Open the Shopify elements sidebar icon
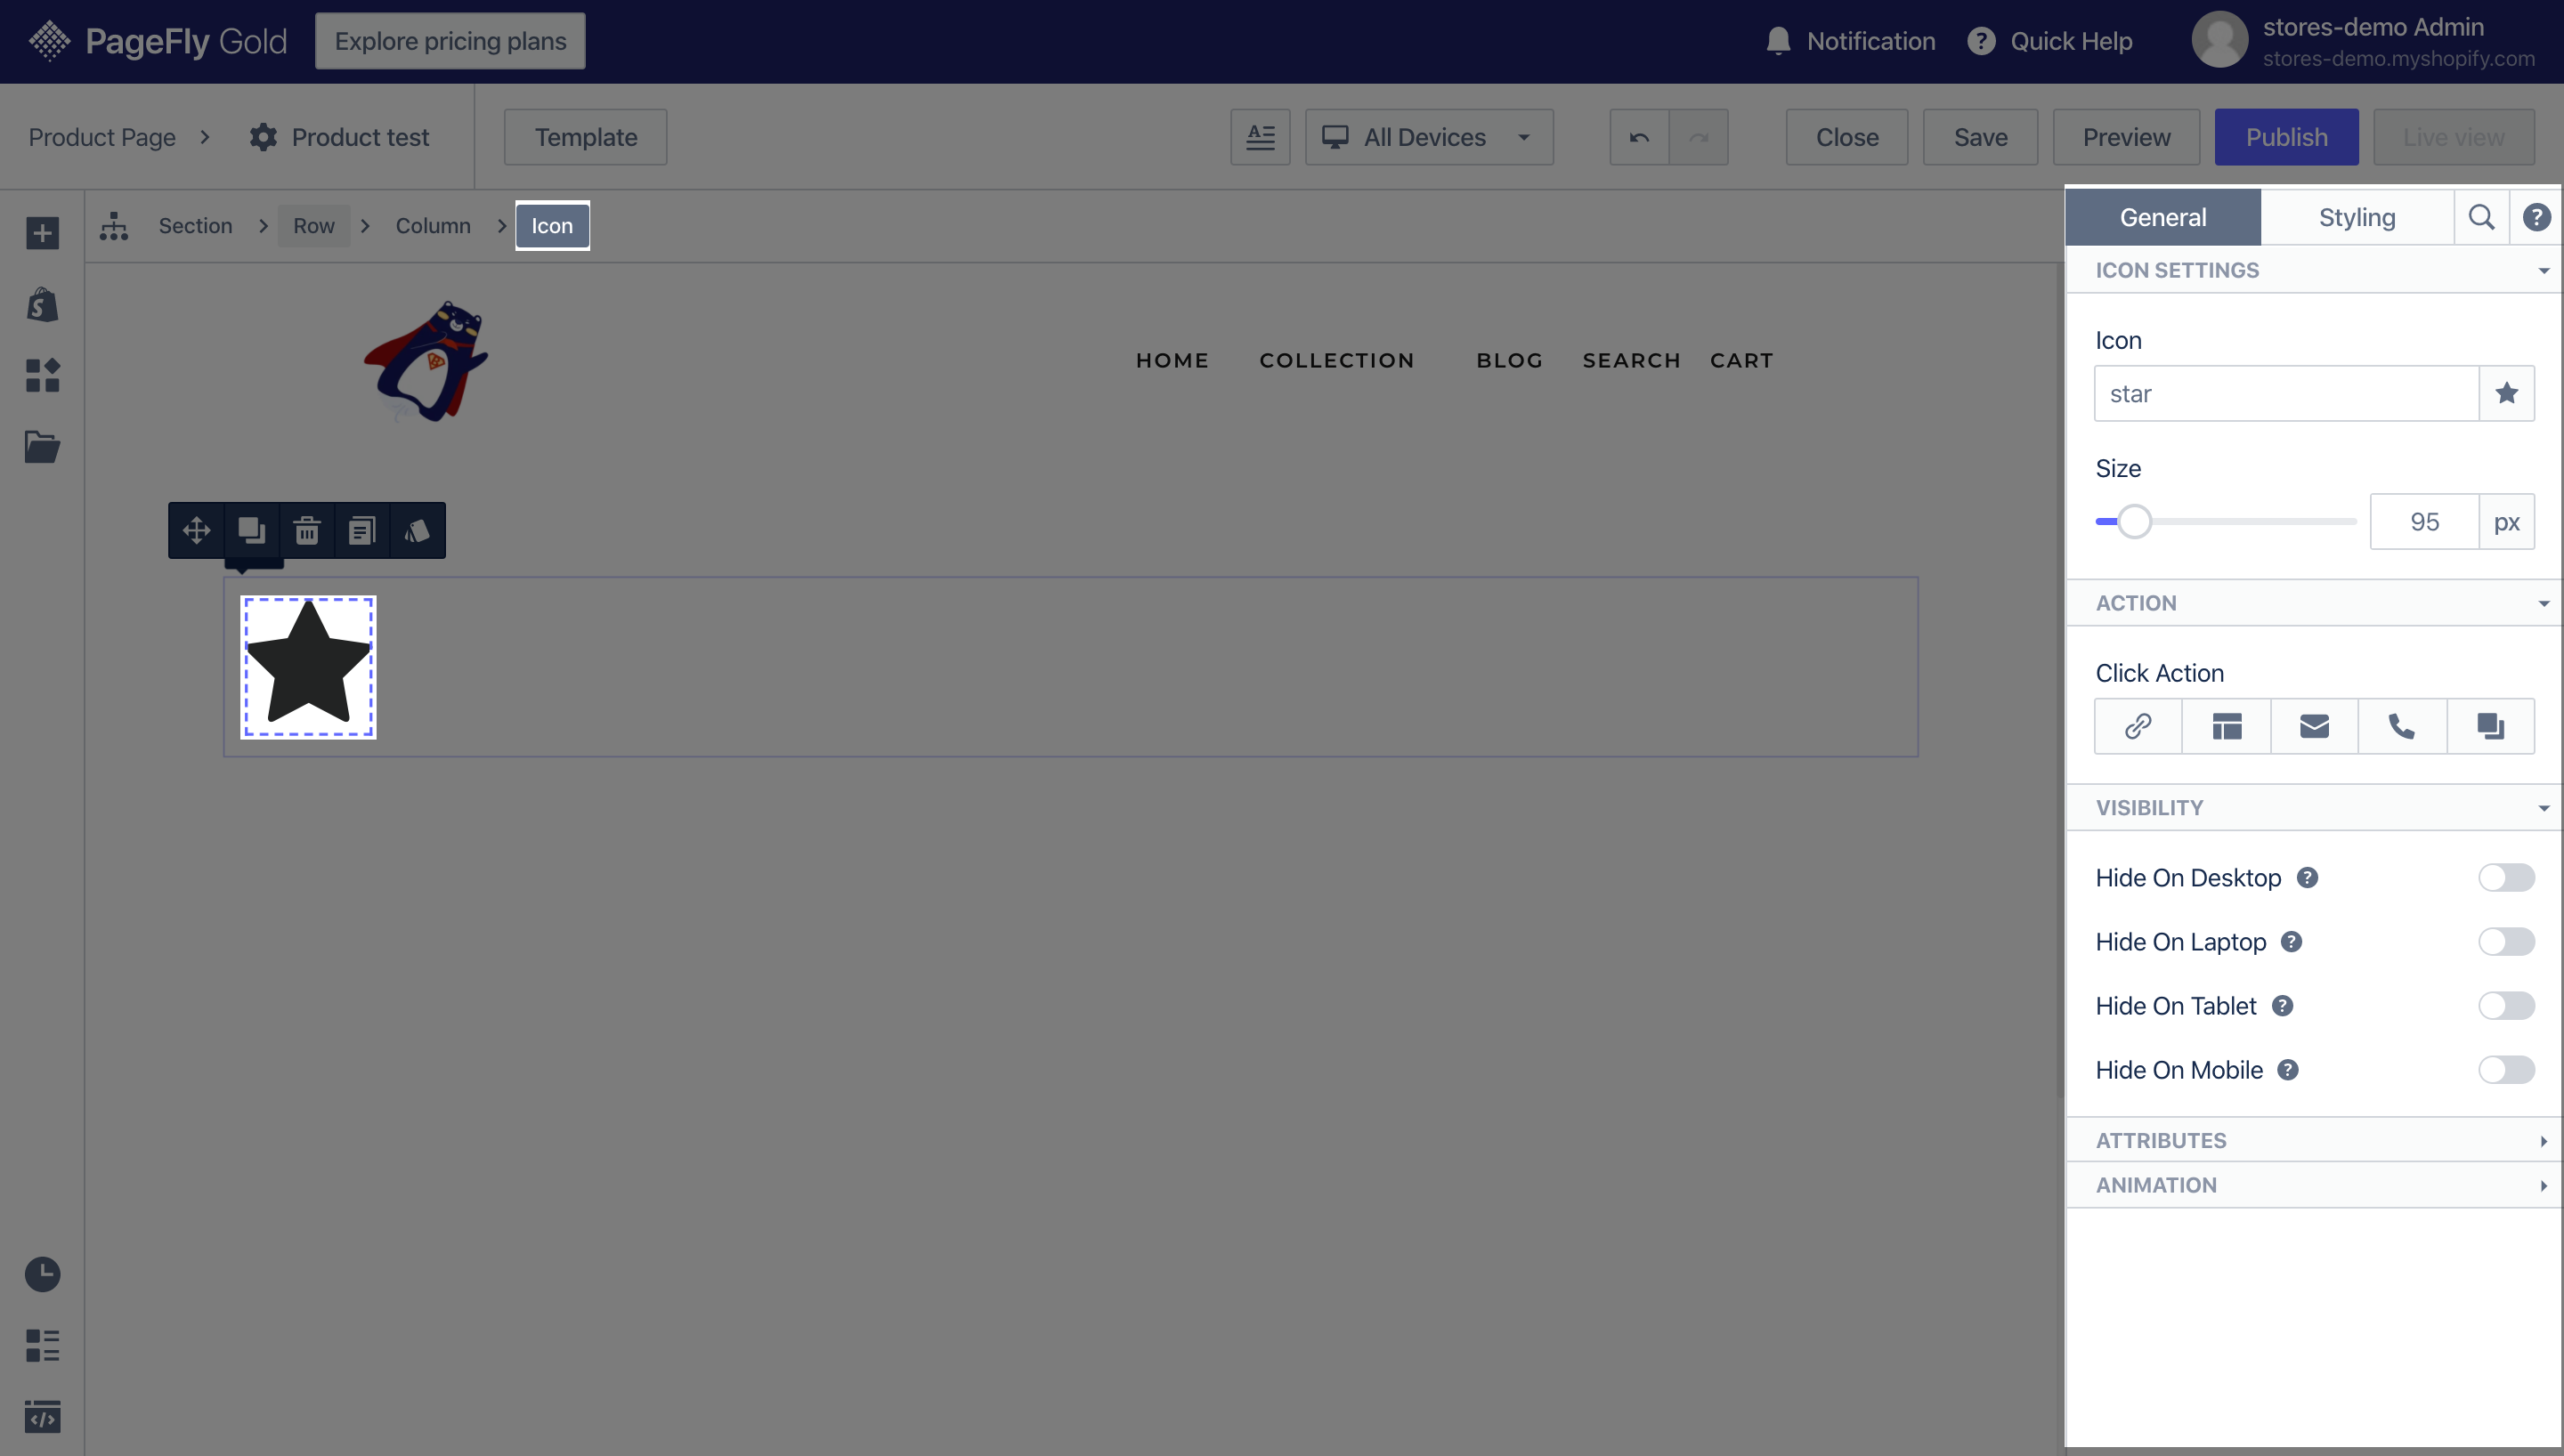 pyautogui.click(x=42, y=304)
